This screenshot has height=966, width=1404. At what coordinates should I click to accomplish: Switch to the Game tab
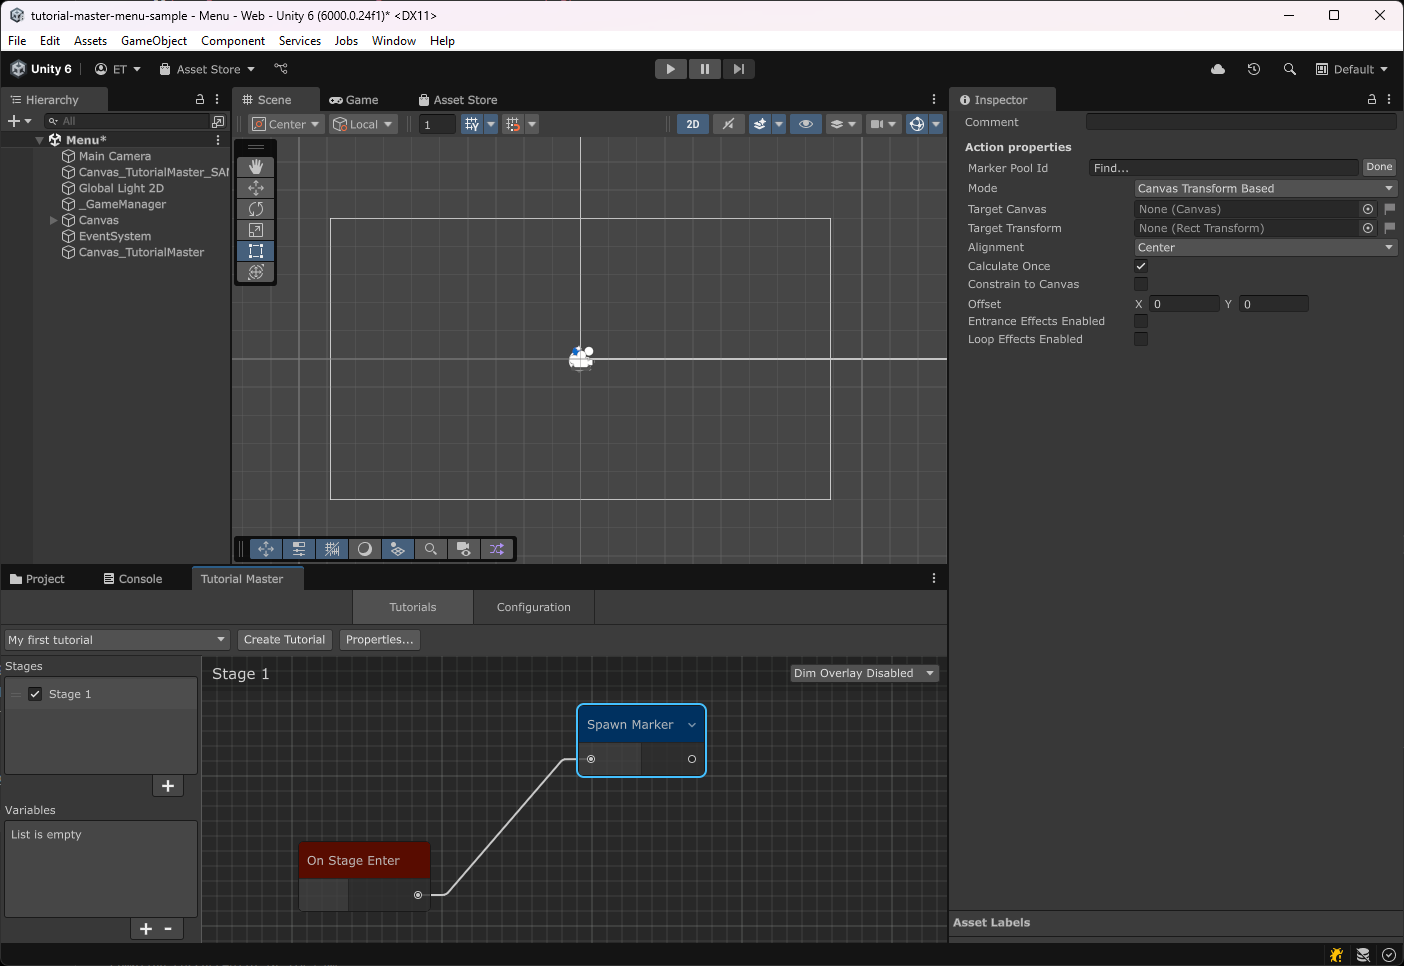click(354, 100)
